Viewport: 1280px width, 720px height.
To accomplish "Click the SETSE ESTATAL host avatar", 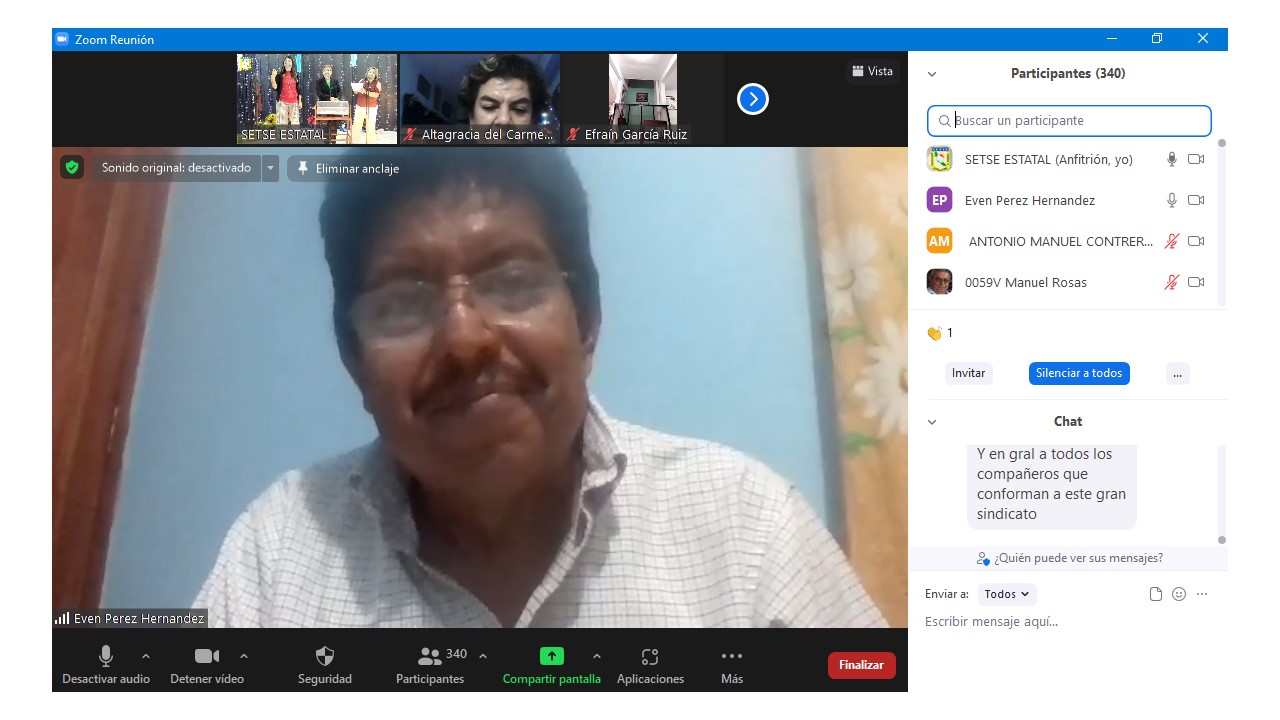I will coord(939,159).
